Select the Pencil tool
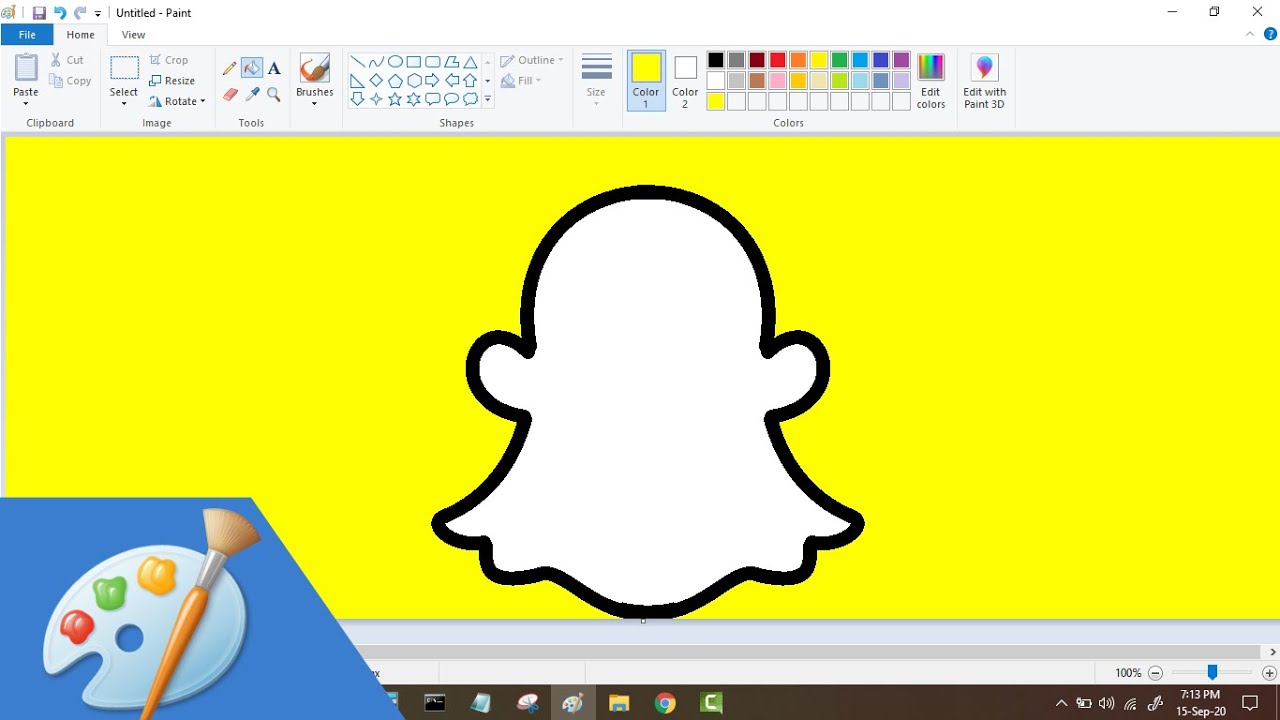1280x720 pixels. (x=230, y=68)
